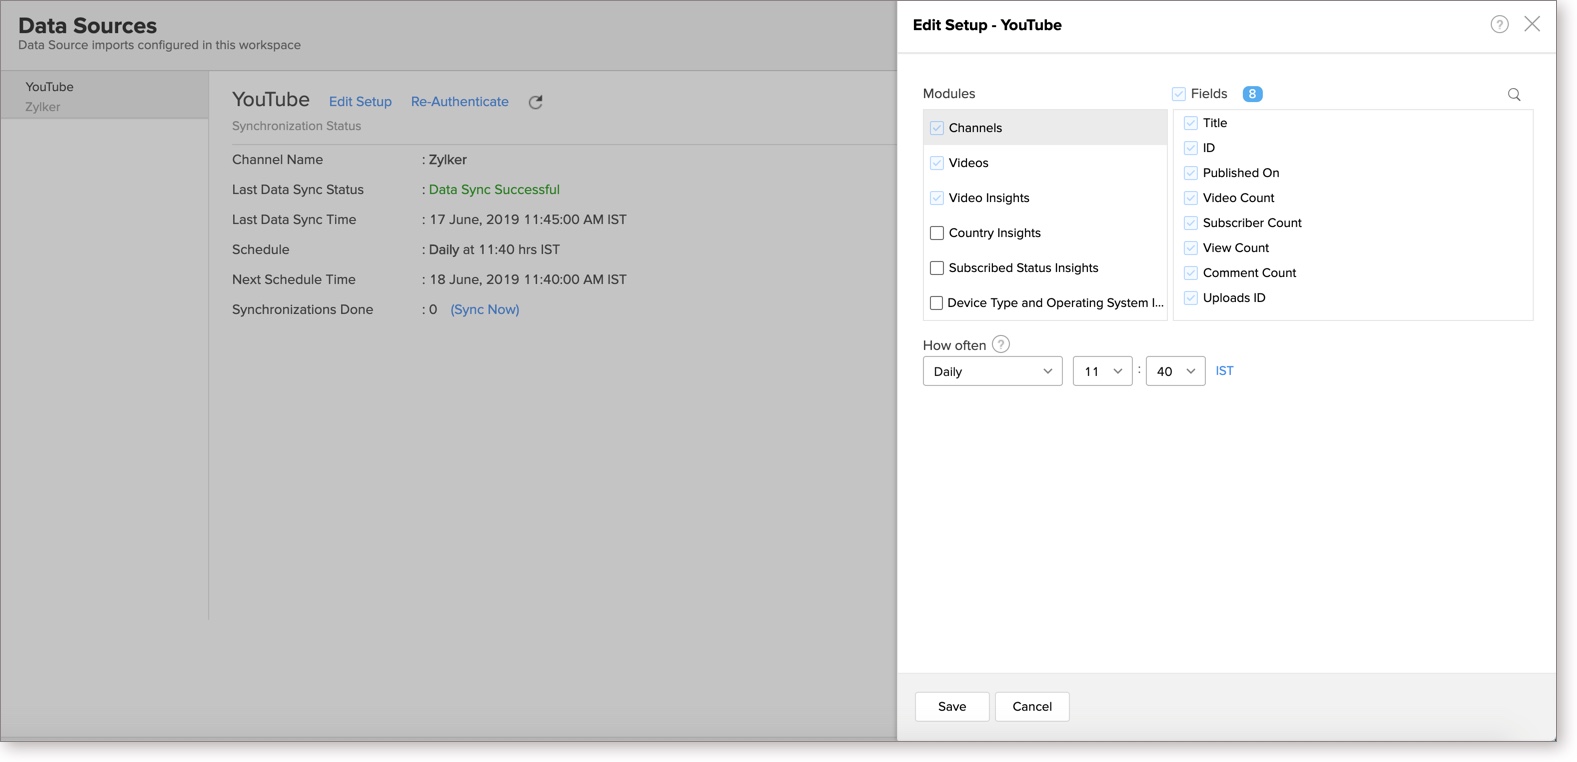
Task: Click the Modules column label
Action: click(x=949, y=94)
